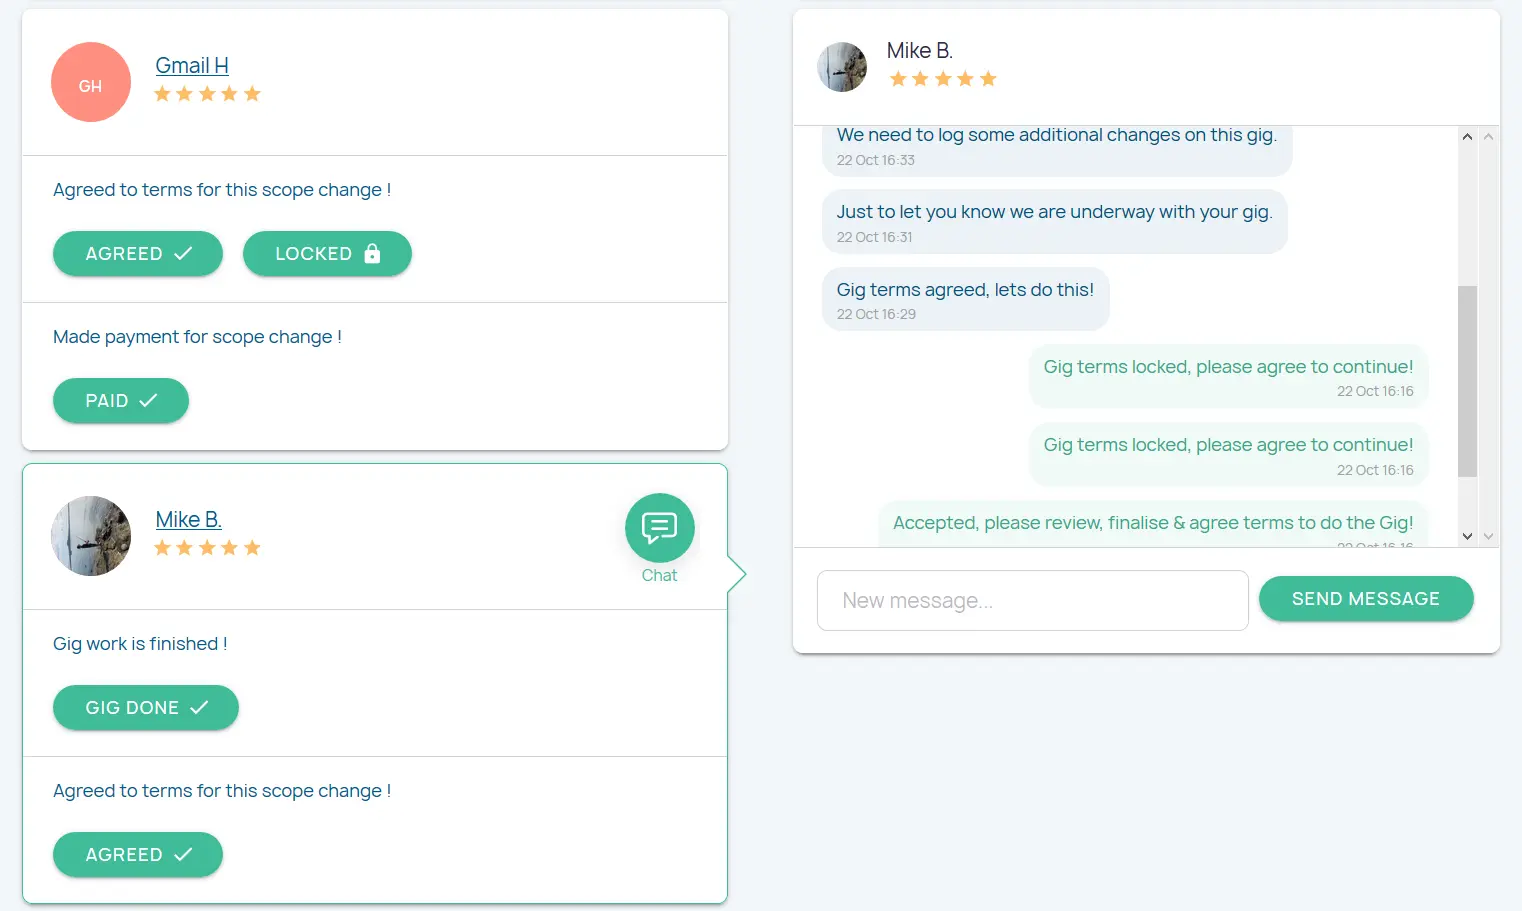Click the checkmark on PAID button
Image resolution: width=1522 pixels, height=911 pixels.
coord(148,400)
